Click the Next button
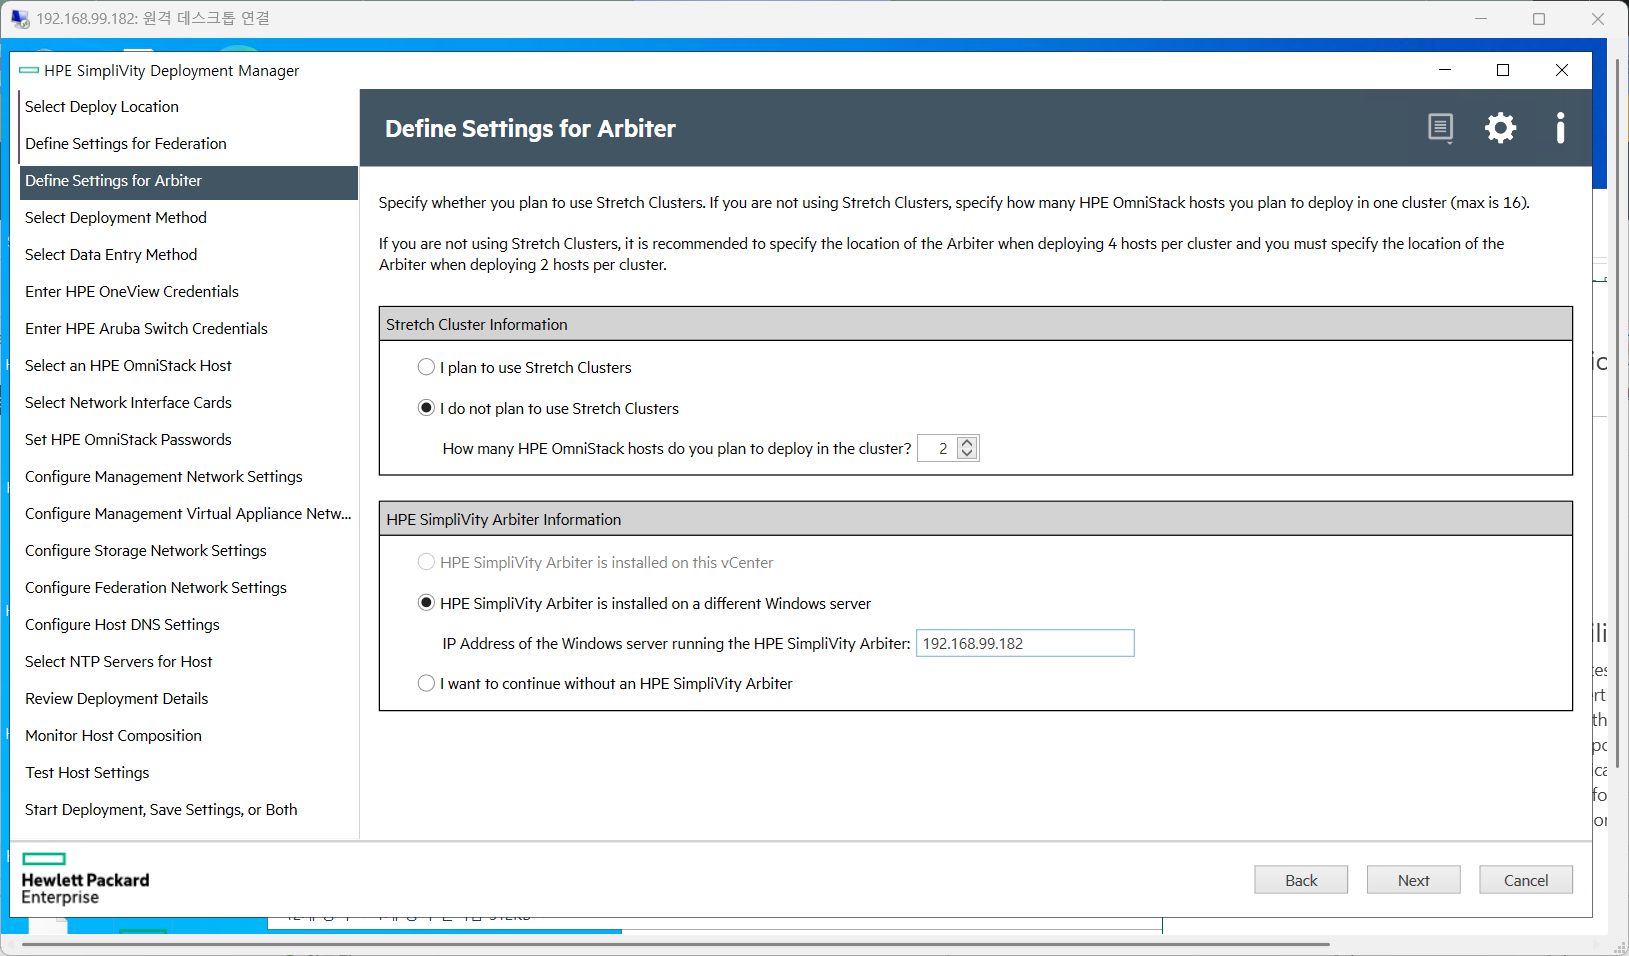 [x=1413, y=880]
